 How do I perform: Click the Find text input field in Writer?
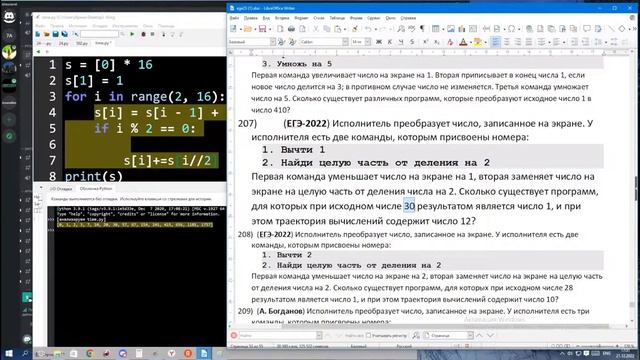(x=277, y=336)
